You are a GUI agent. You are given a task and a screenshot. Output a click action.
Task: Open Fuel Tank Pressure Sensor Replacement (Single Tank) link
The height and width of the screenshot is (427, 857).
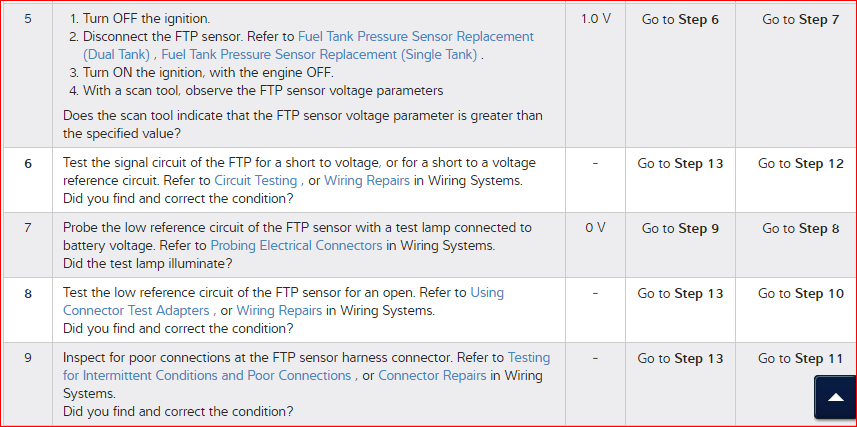tap(318, 54)
